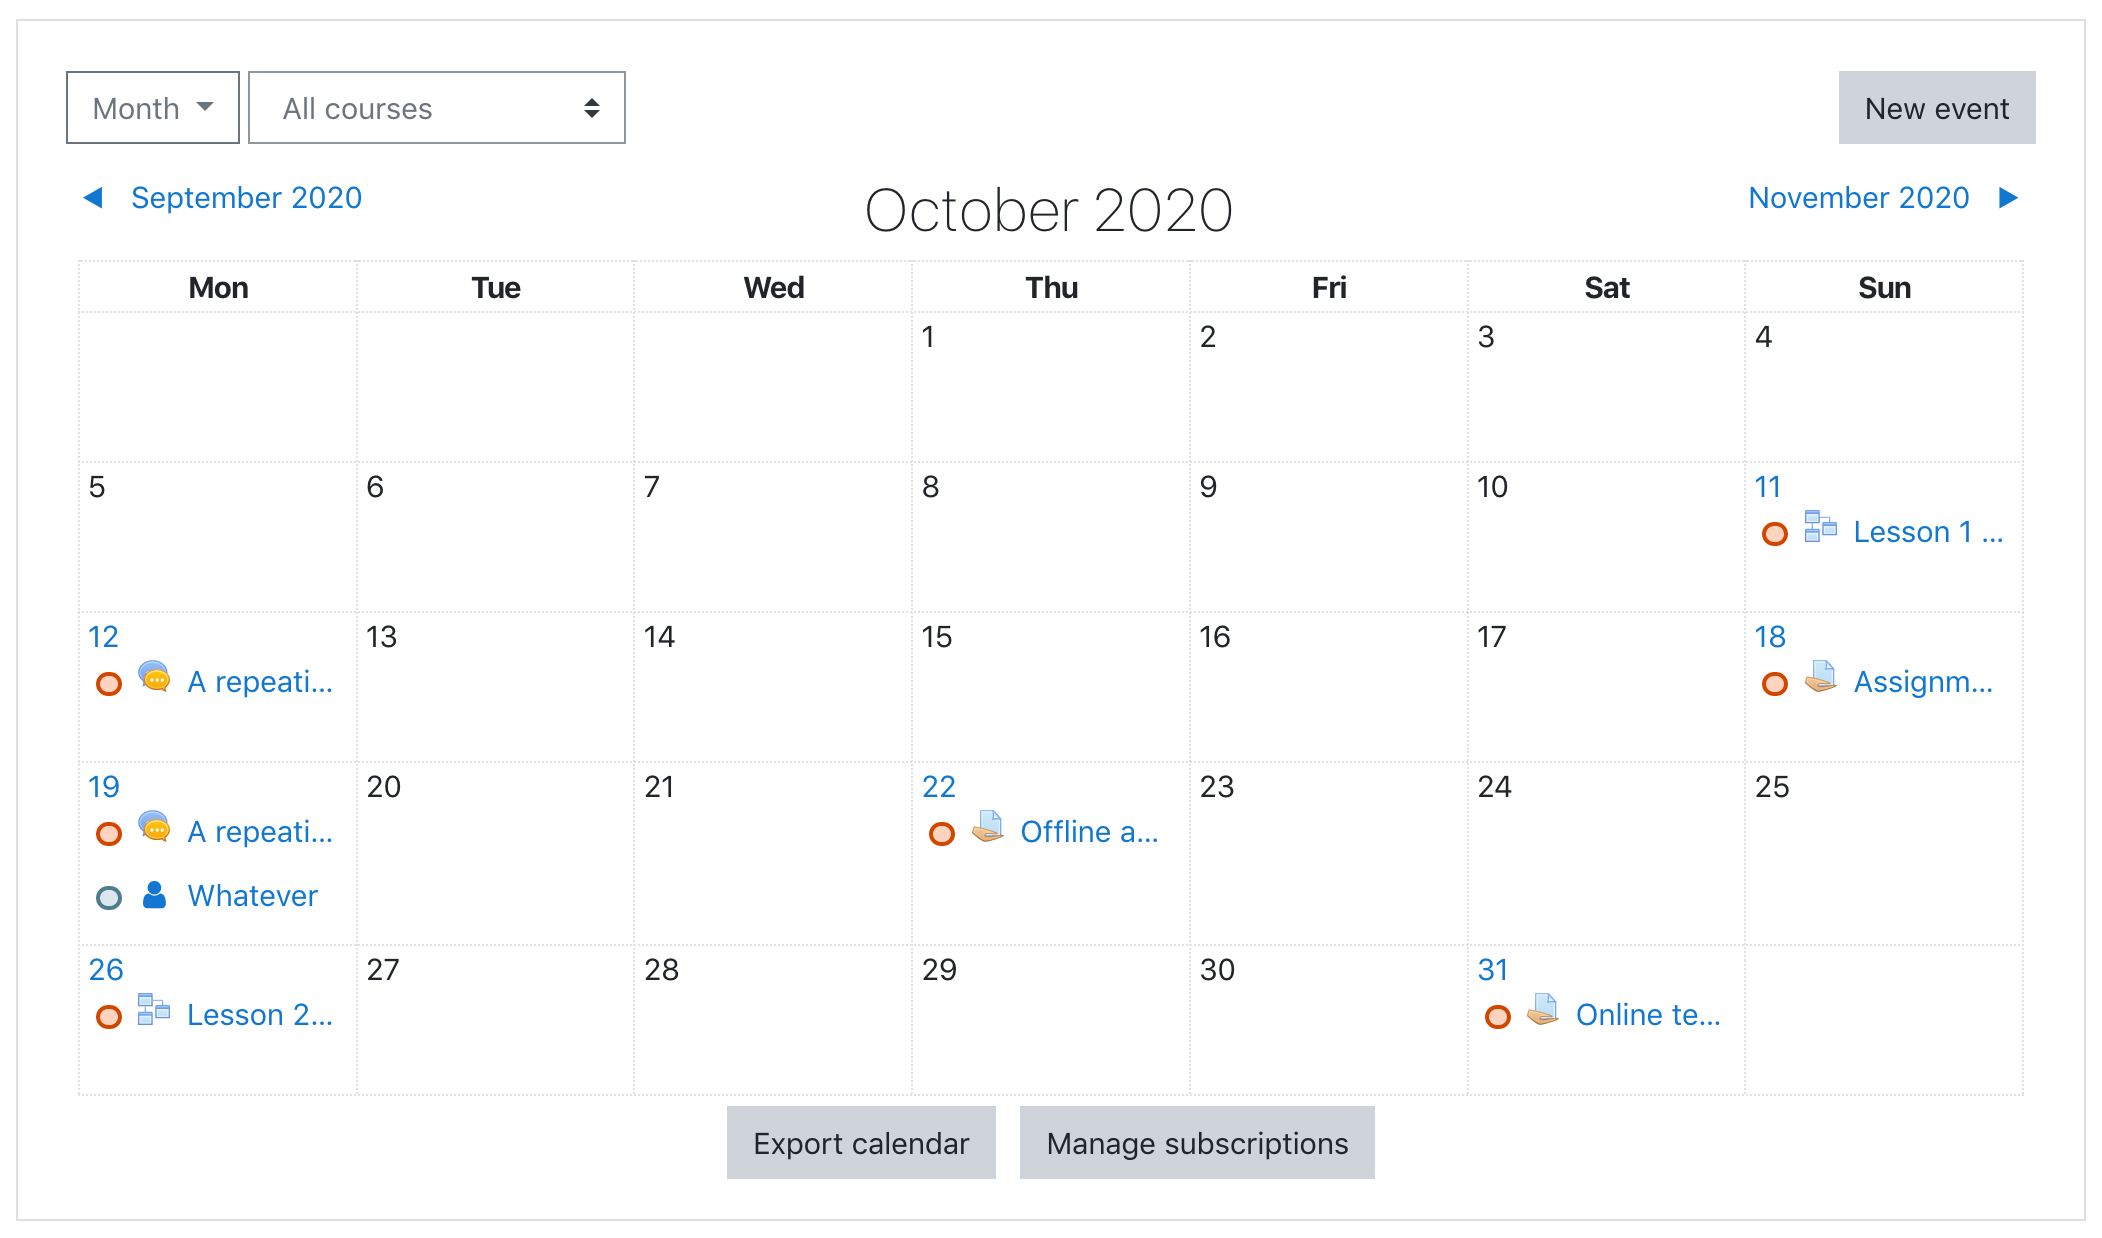Viewport: 2102px width, 1238px height.
Task: Open day 22 date link
Action: tap(939, 787)
